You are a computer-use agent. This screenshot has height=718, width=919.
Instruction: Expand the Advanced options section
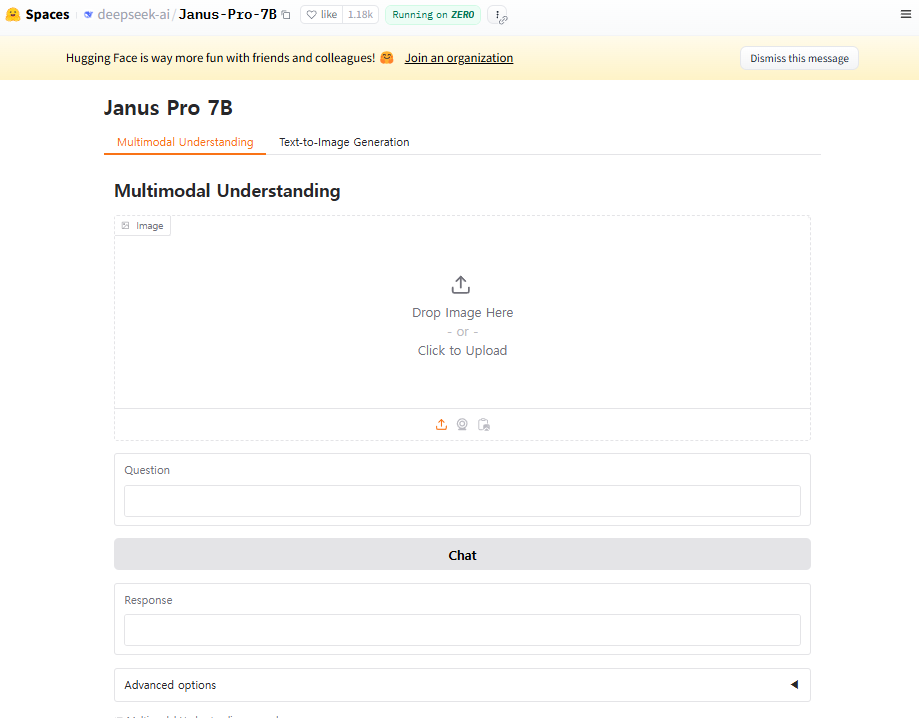pos(462,685)
